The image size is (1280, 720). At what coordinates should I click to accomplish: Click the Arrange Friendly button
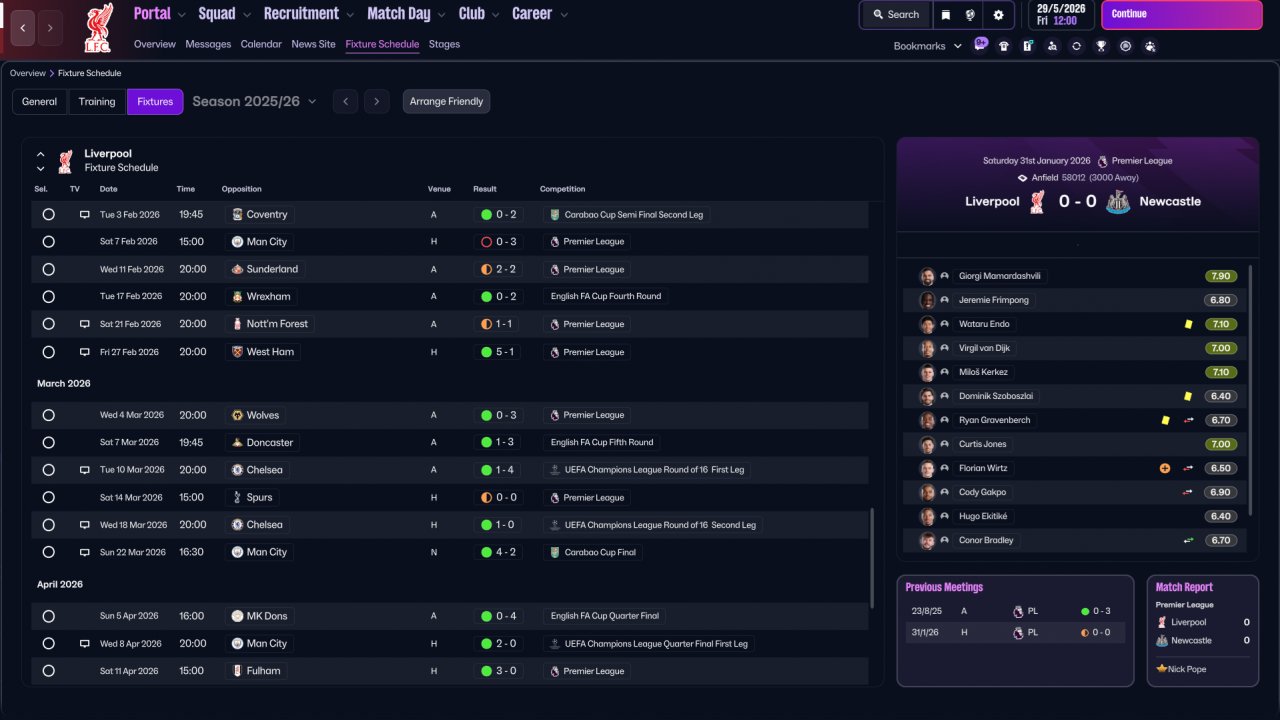click(446, 101)
